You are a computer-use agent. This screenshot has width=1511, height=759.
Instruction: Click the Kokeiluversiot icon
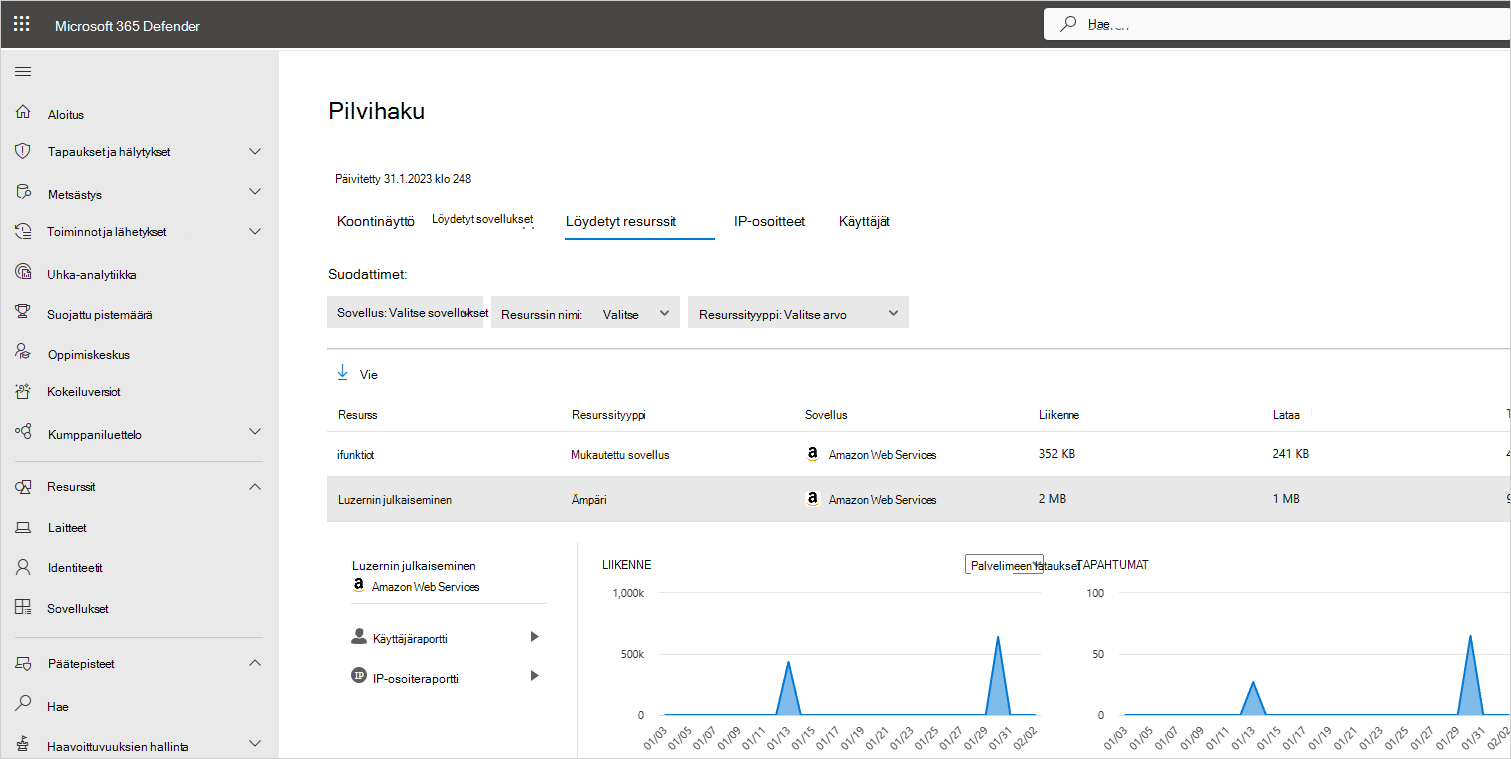tap(24, 391)
